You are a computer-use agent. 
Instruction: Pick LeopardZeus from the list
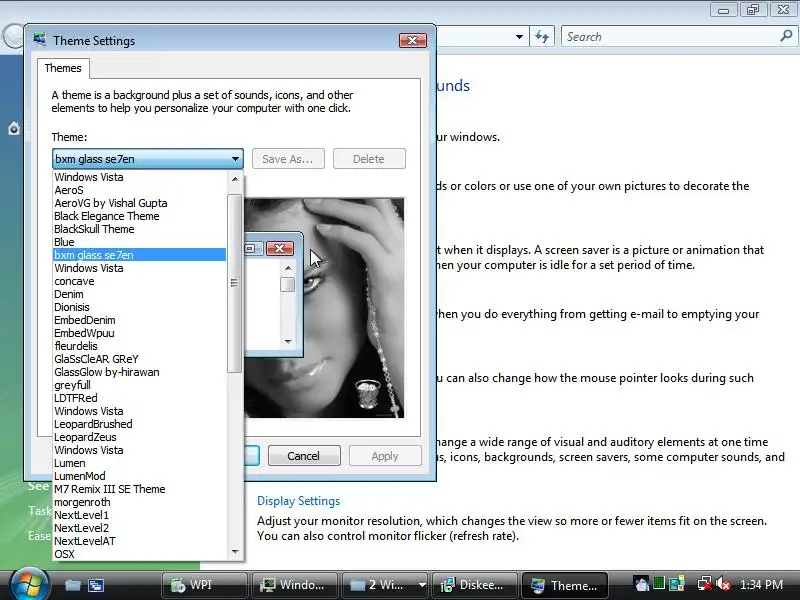[139, 437]
